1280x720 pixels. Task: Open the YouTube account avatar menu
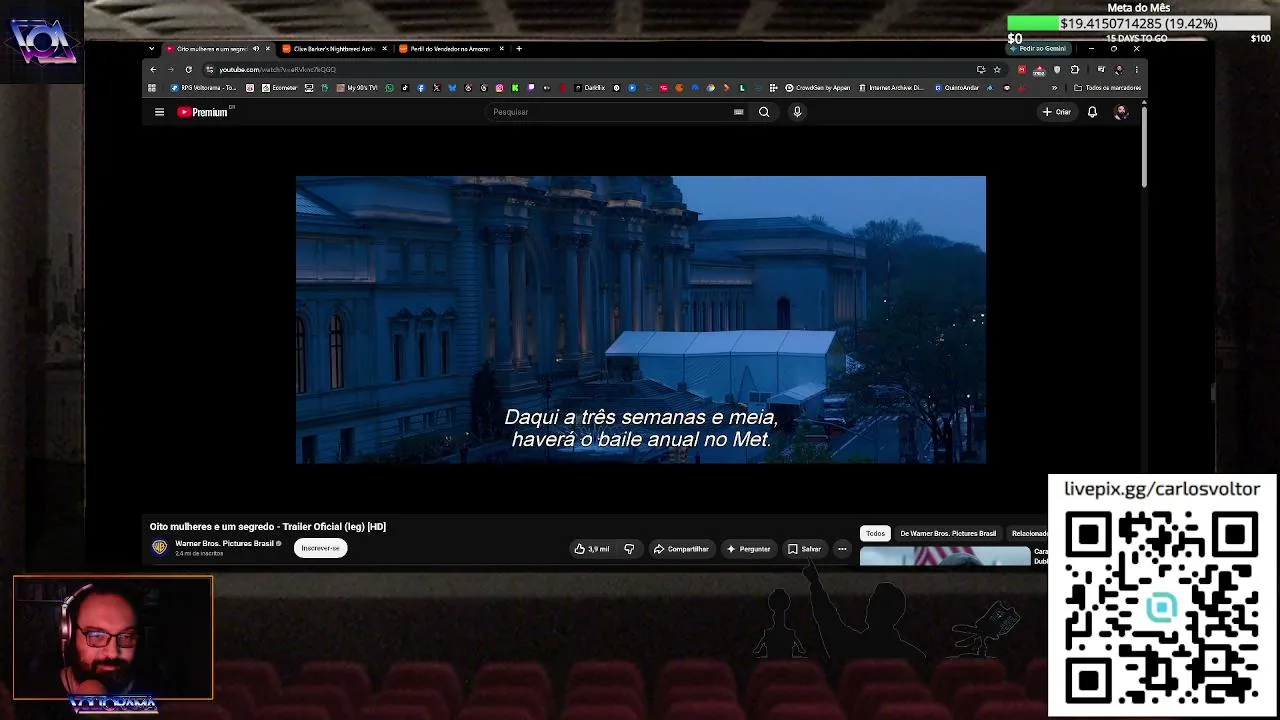click(x=1121, y=112)
